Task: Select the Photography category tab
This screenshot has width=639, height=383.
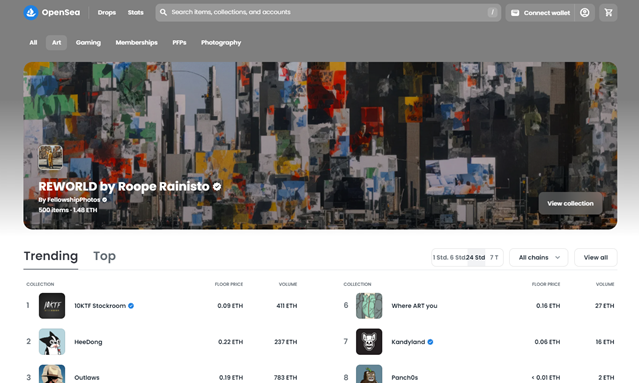Action: (x=221, y=42)
